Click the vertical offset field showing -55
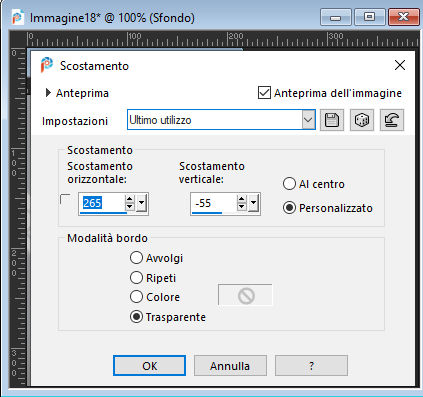 [x=214, y=203]
